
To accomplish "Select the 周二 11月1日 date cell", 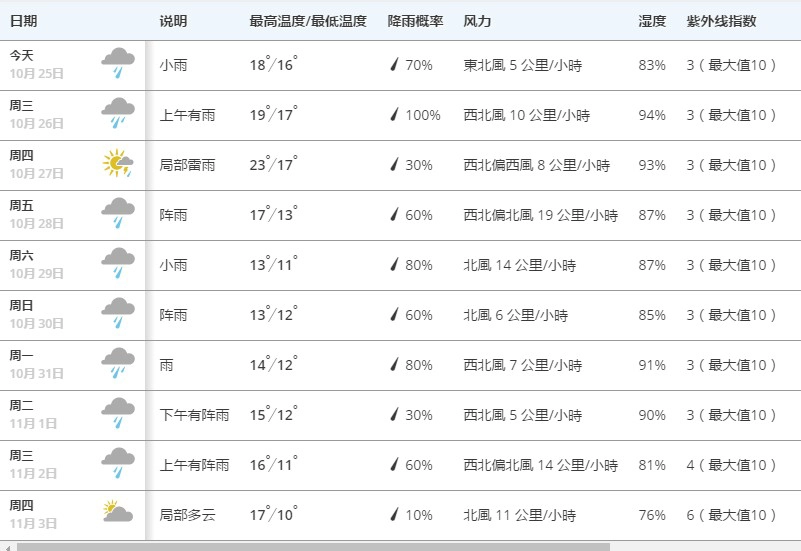I will [x=73, y=415].
